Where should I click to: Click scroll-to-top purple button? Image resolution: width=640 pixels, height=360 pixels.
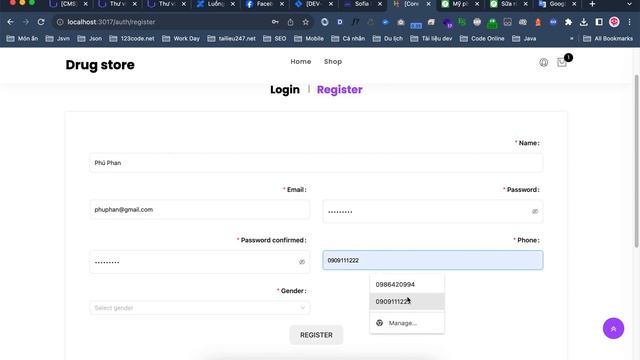pos(613,328)
